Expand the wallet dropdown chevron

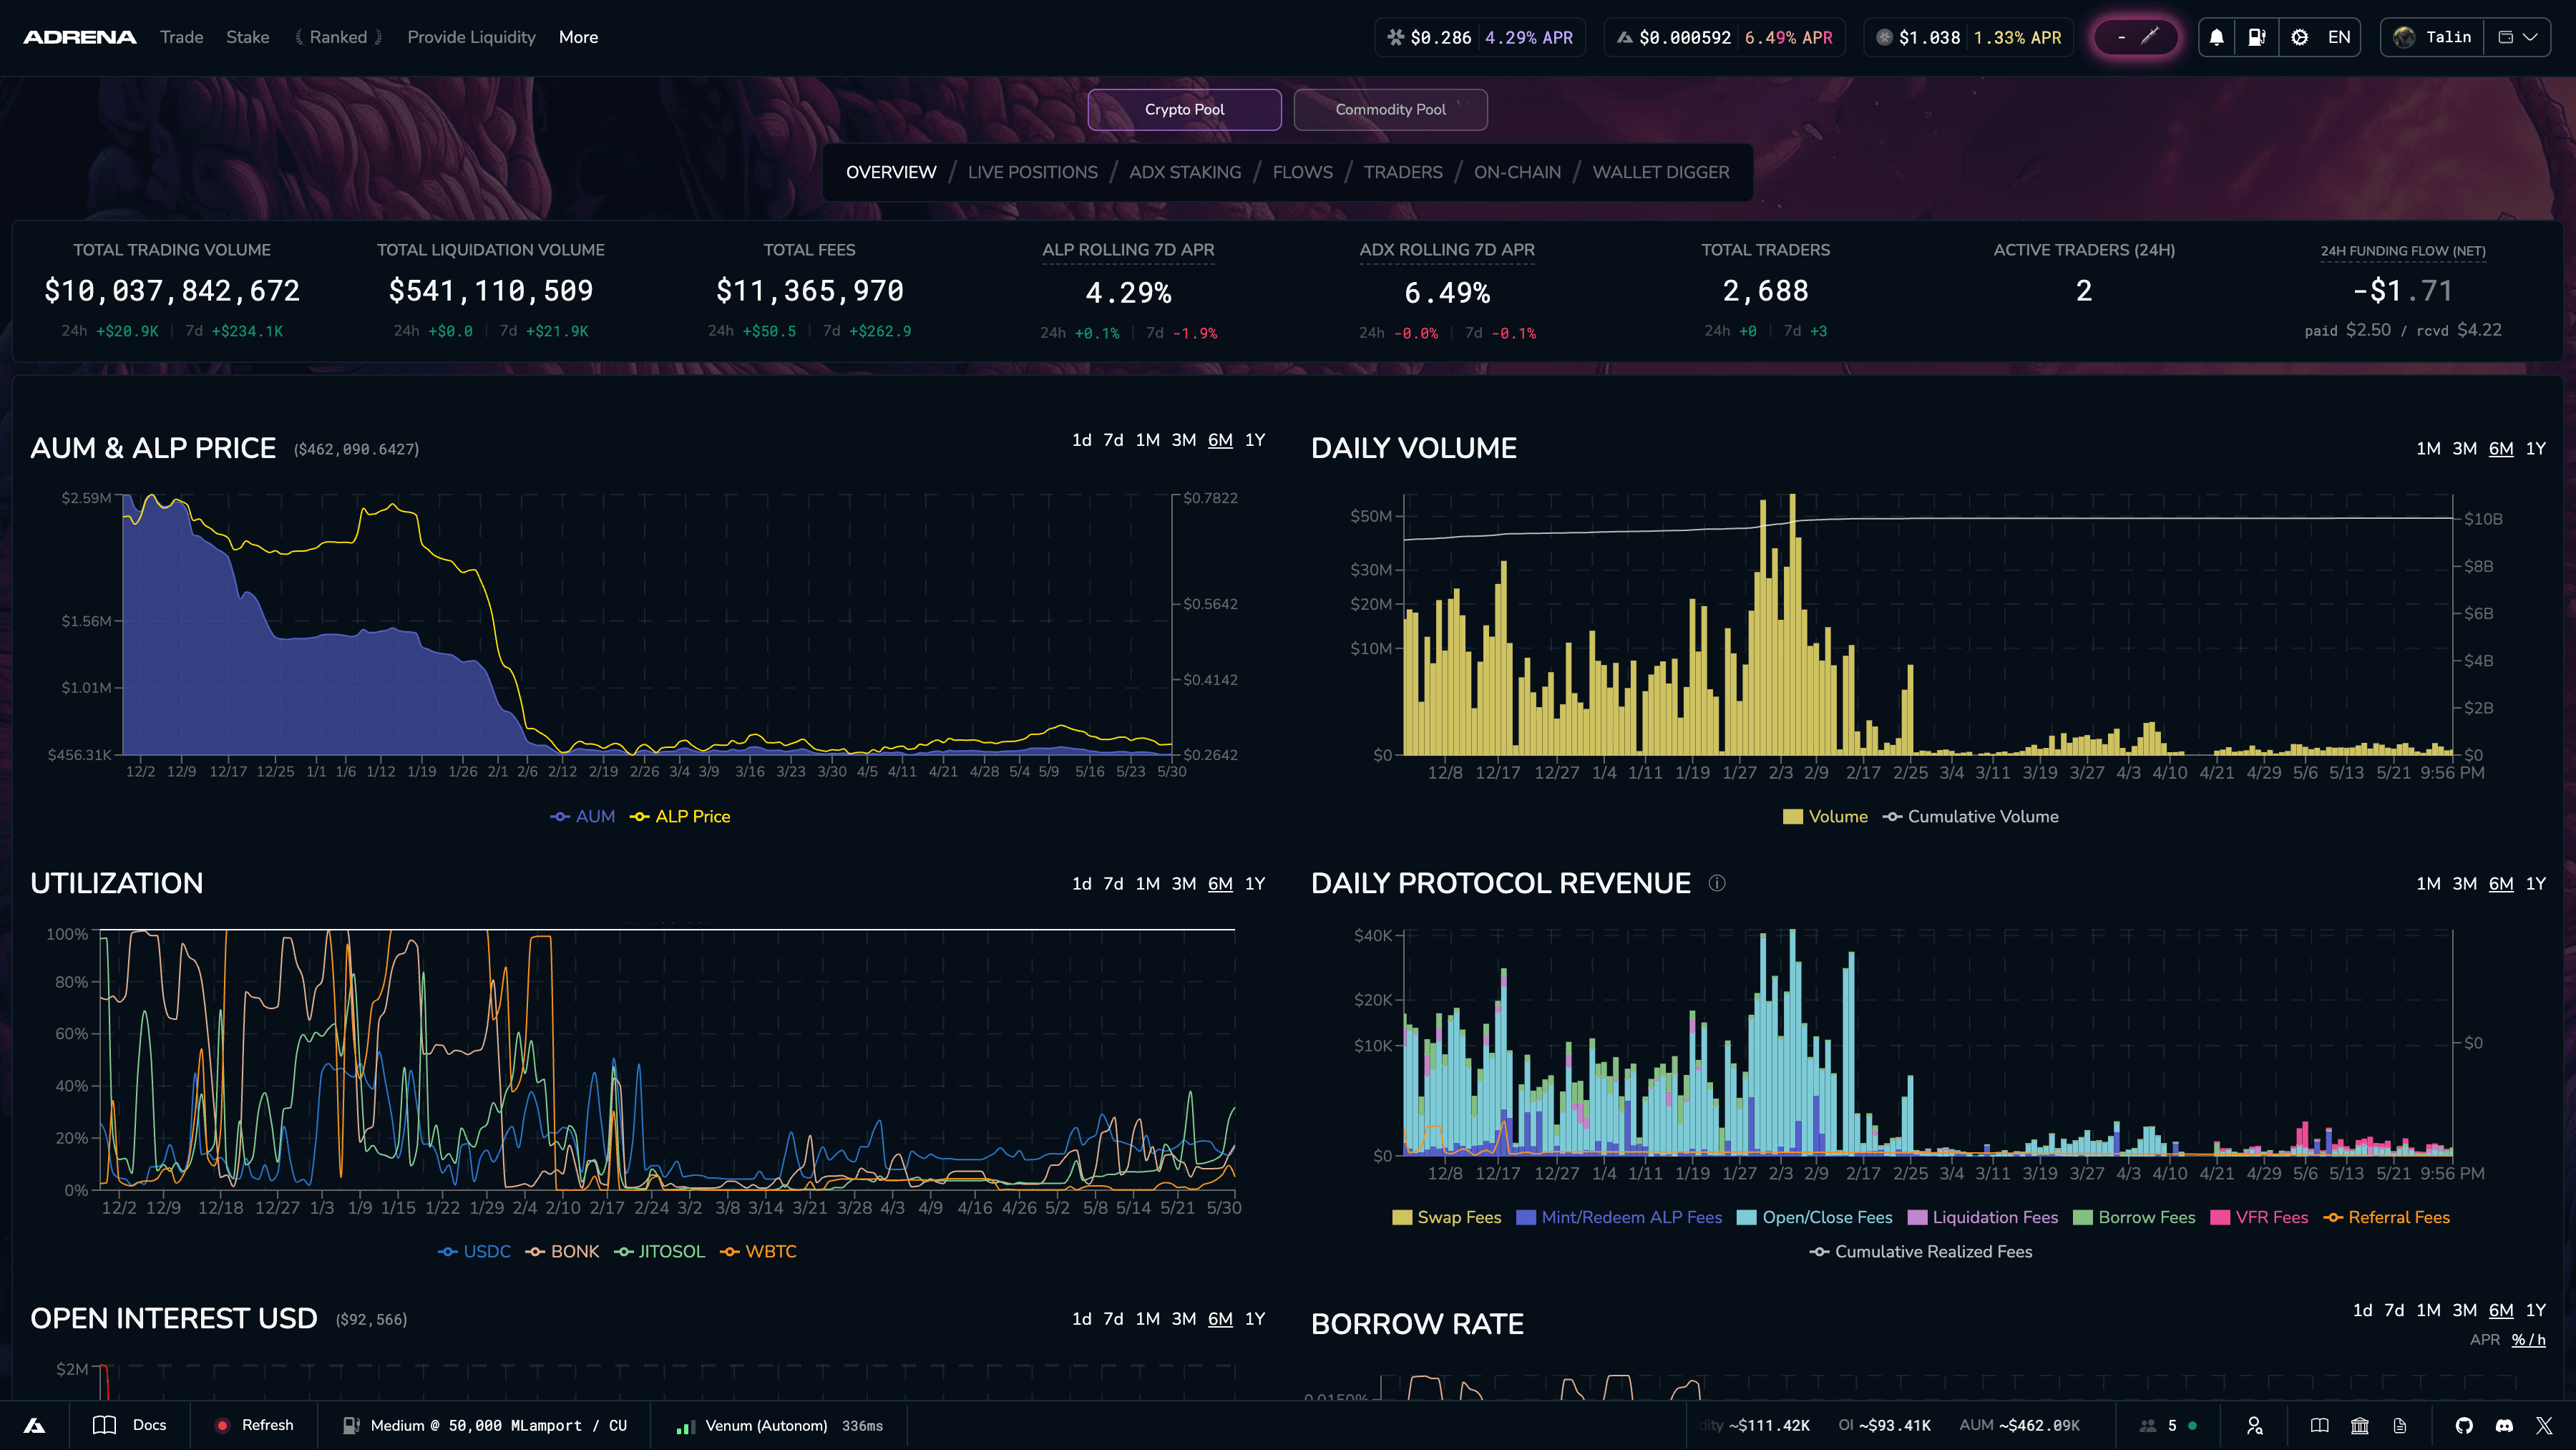pyautogui.click(x=2530, y=37)
